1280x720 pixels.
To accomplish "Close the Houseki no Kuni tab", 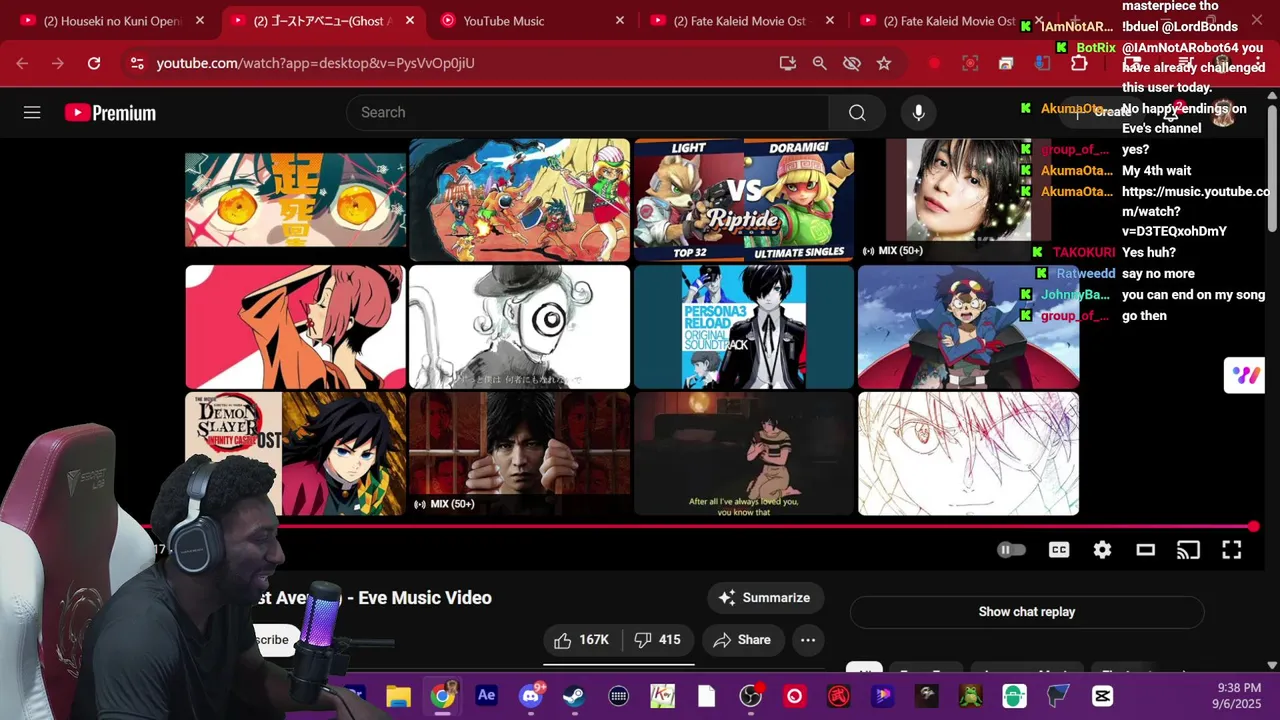I will point(200,21).
